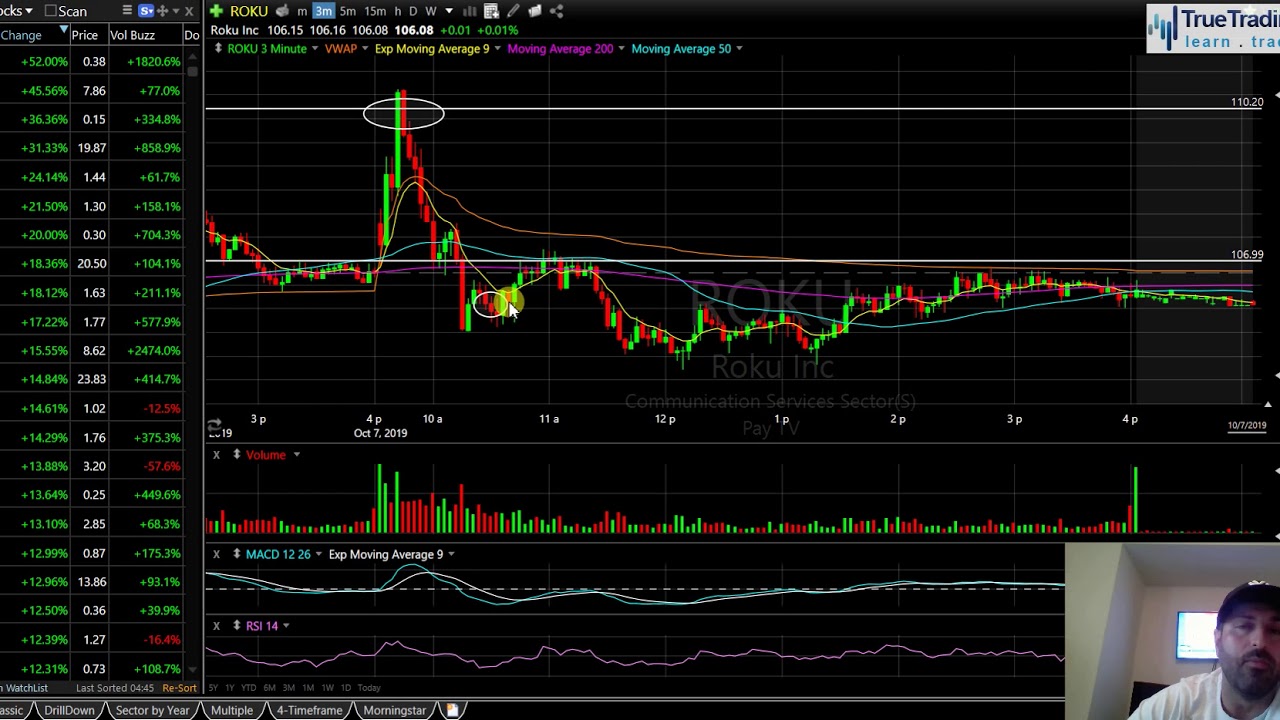This screenshot has width=1280, height=720.
Task: Remove the Volume pane with its X
Action: click(x=216, y=455)
